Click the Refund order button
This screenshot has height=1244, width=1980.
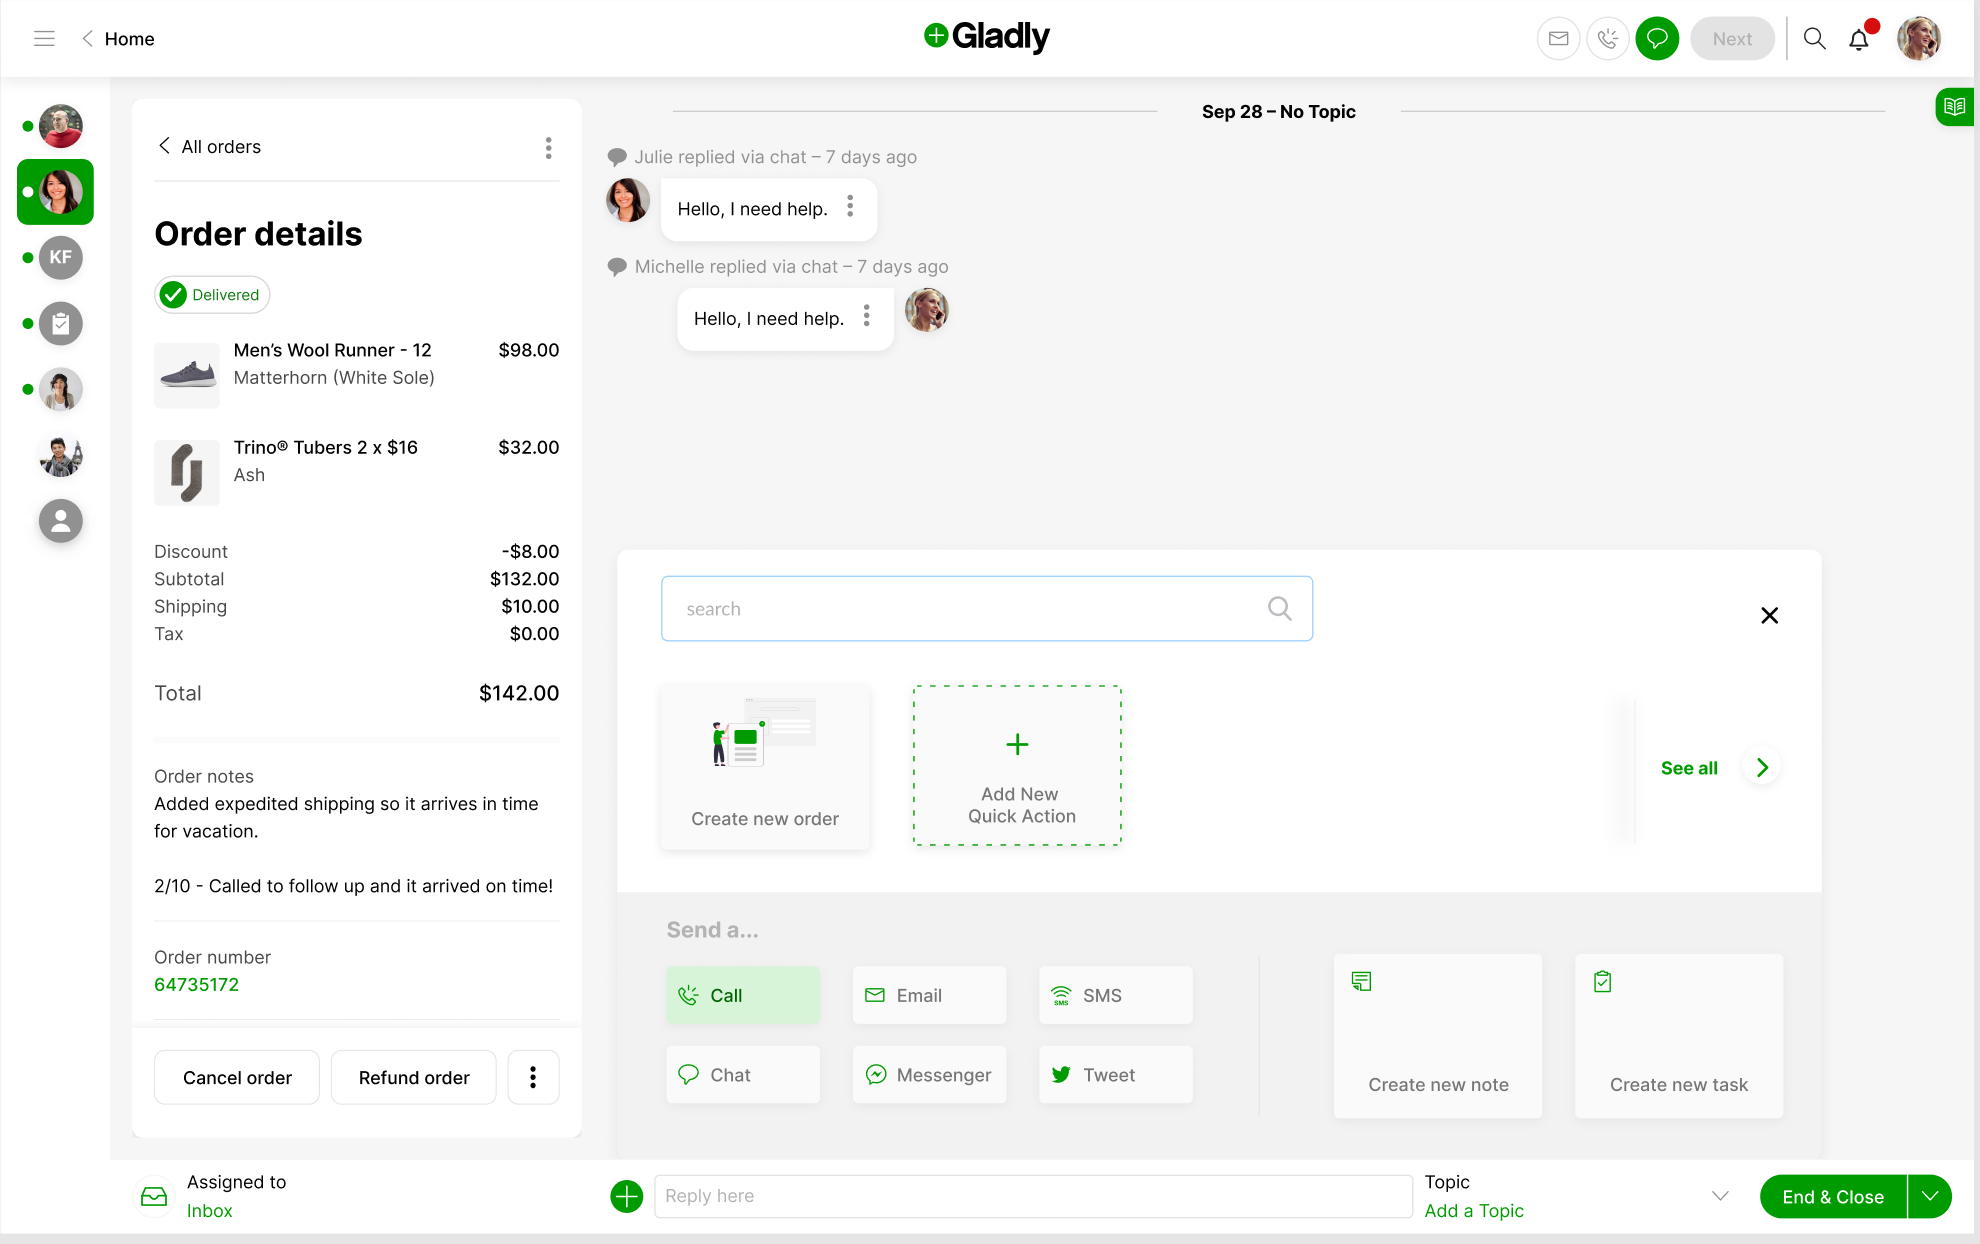click(x=414, y=1078)
